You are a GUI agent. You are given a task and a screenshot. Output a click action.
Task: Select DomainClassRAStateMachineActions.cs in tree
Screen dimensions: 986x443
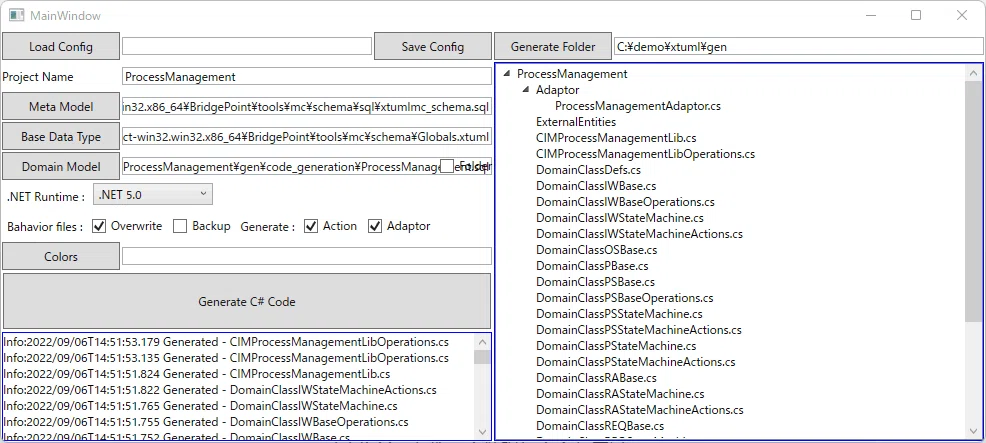coord(640,410)
